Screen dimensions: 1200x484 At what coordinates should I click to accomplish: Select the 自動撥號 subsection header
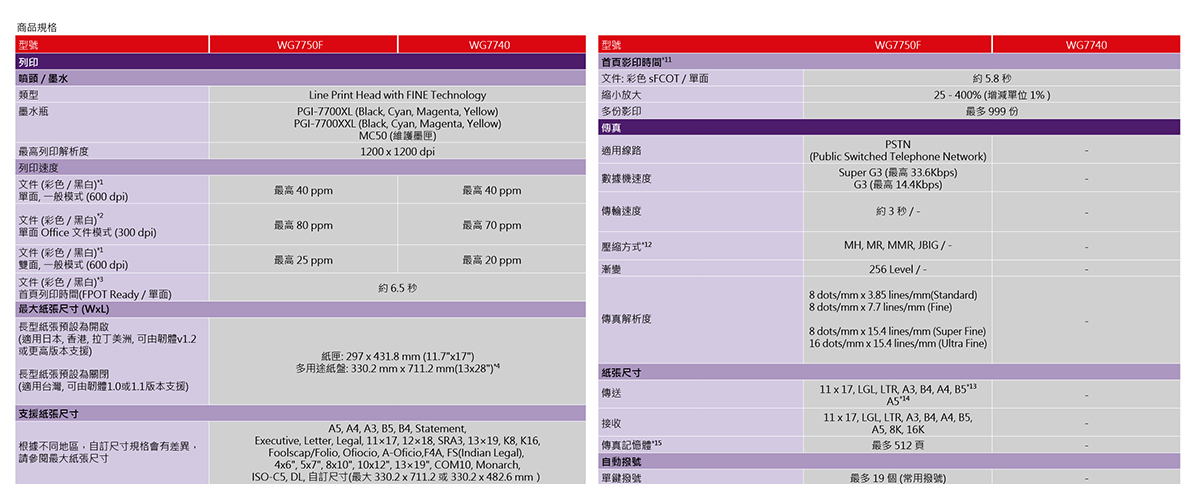pyautogui.click(x=888, y=461)
